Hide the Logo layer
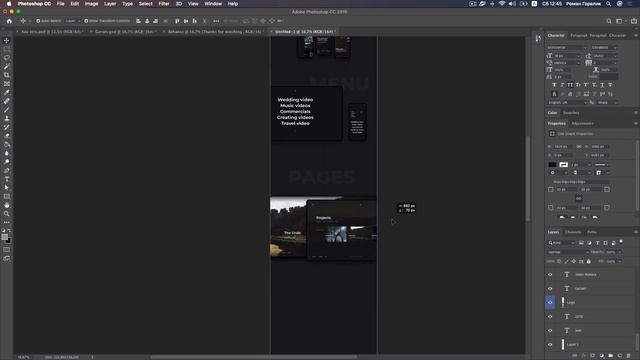 tap(550, 302)
